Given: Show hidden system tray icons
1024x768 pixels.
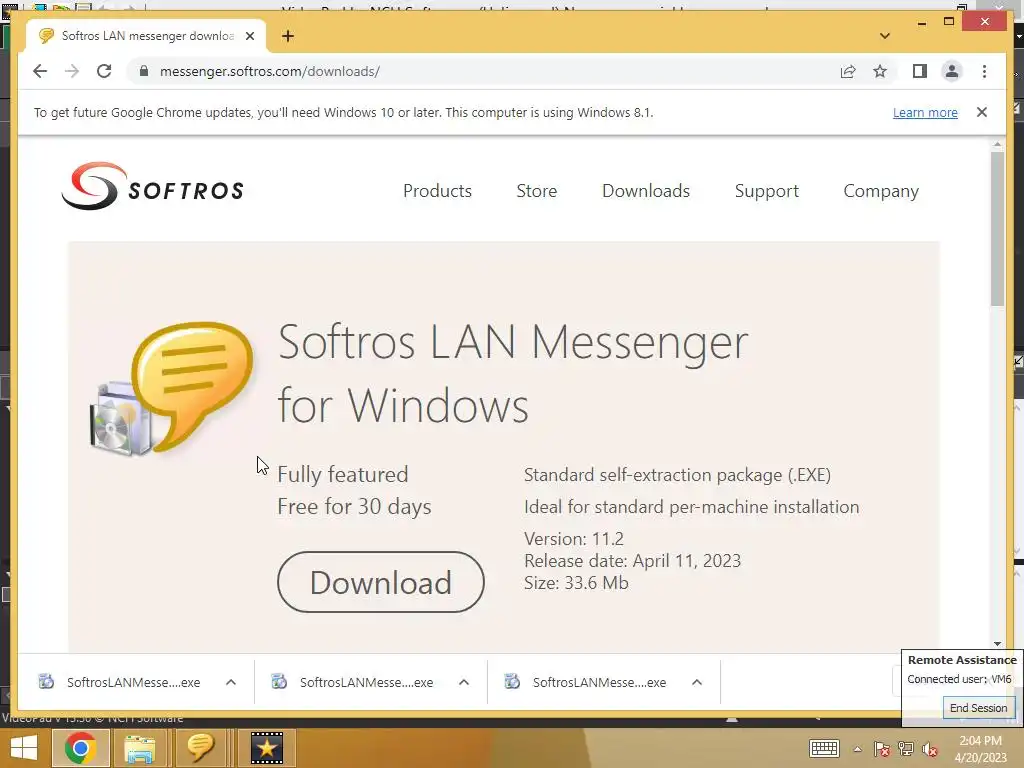Looking at the screenshot, I should 857,749.
